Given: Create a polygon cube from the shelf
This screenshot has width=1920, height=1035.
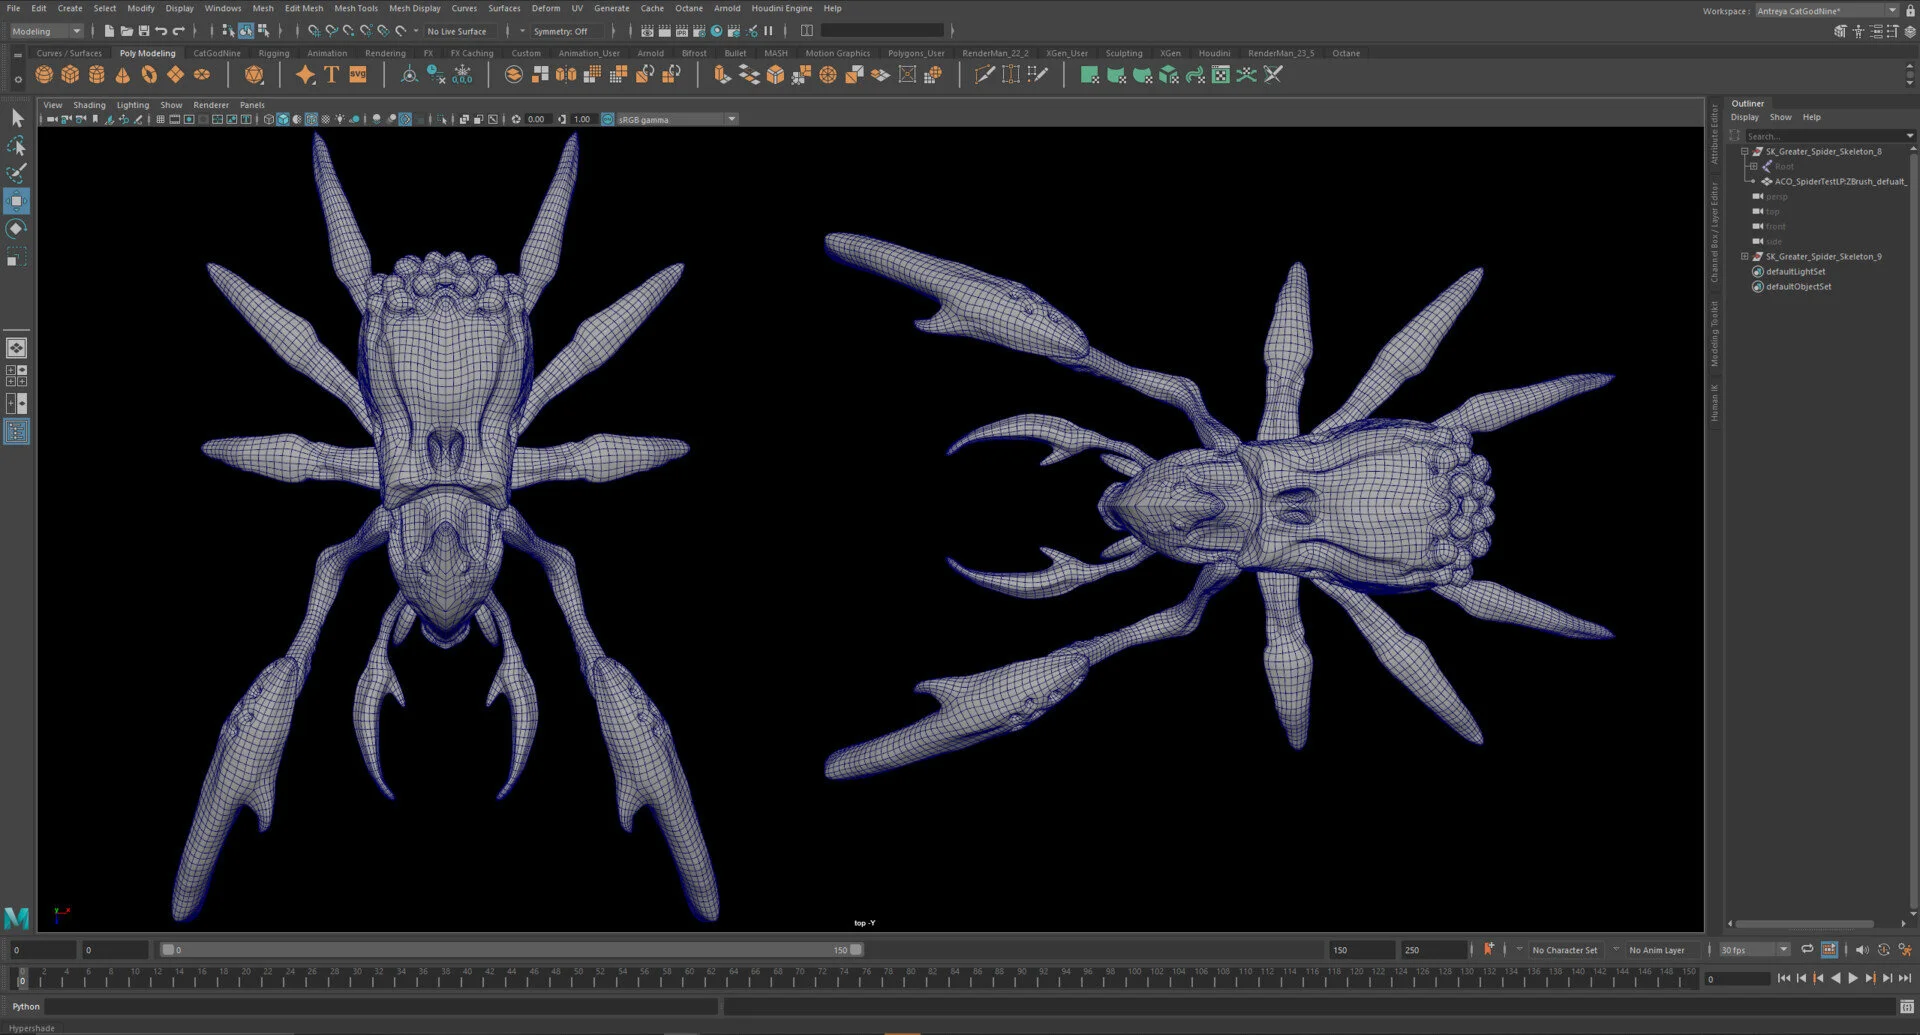Looking at the screenshot, I should 70,75.
